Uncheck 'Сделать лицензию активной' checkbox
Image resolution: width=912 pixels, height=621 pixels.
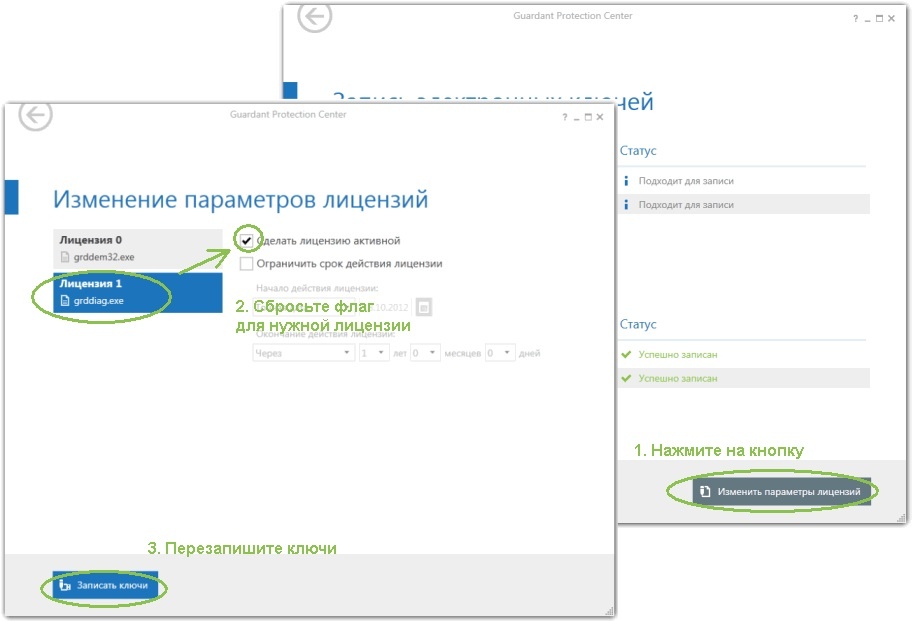pos(246,241)
